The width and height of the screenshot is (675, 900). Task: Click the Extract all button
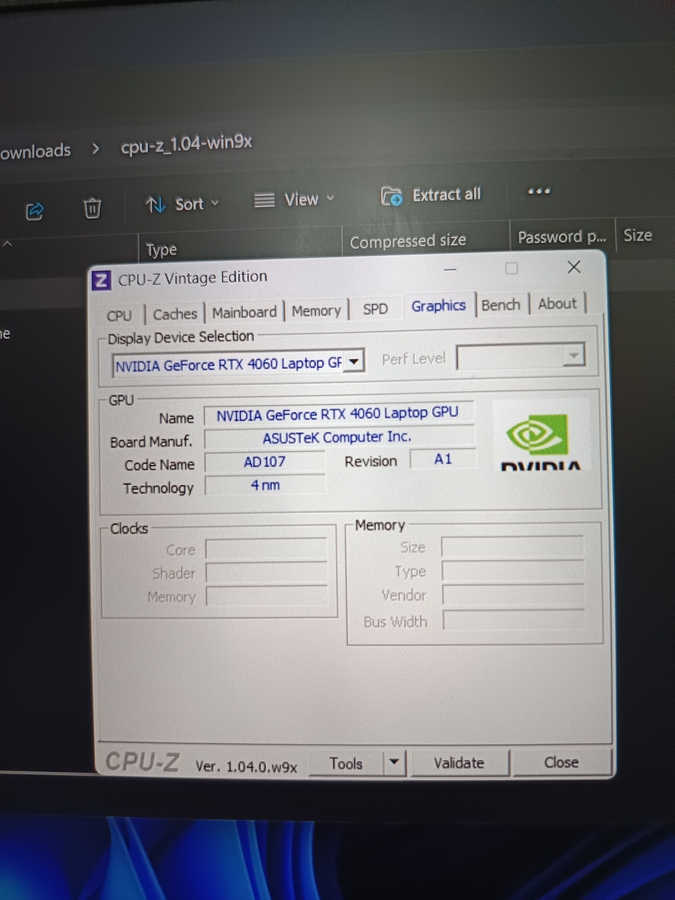point(431,195)
